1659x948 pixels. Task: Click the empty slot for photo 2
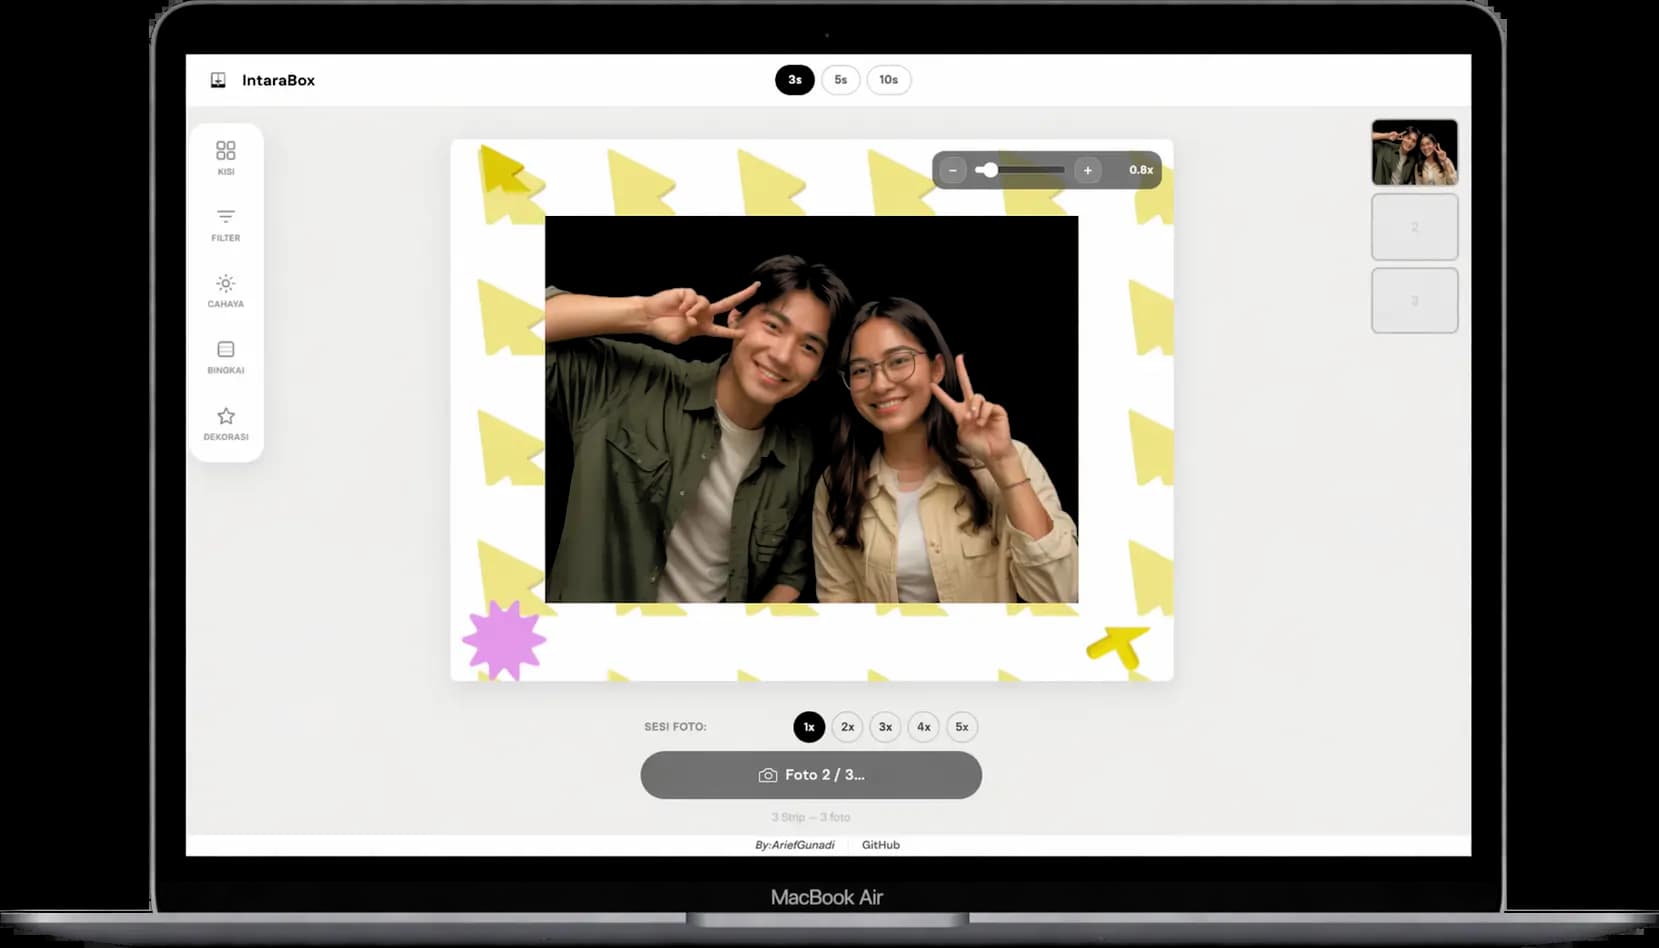pyautogui.click(x=1414, y=227)
